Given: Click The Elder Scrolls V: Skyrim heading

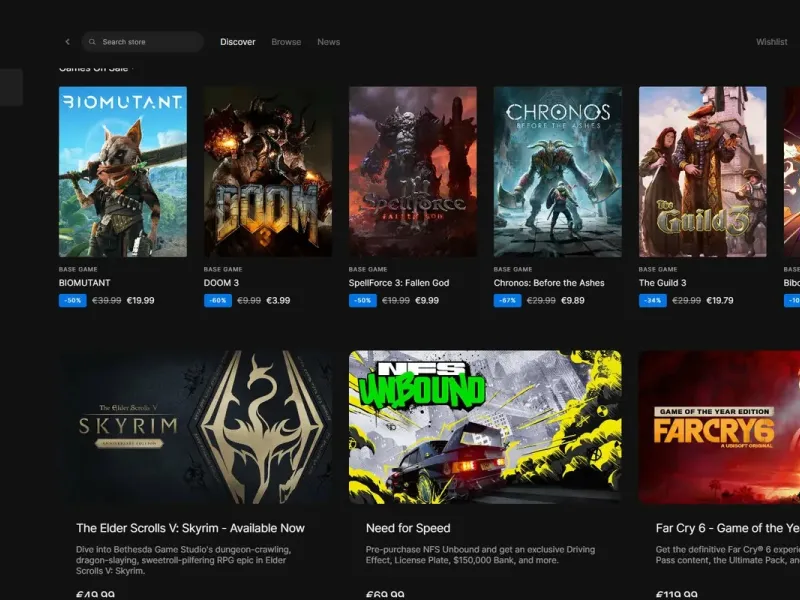Looking at the screenshot, I should tap(190, 528).
